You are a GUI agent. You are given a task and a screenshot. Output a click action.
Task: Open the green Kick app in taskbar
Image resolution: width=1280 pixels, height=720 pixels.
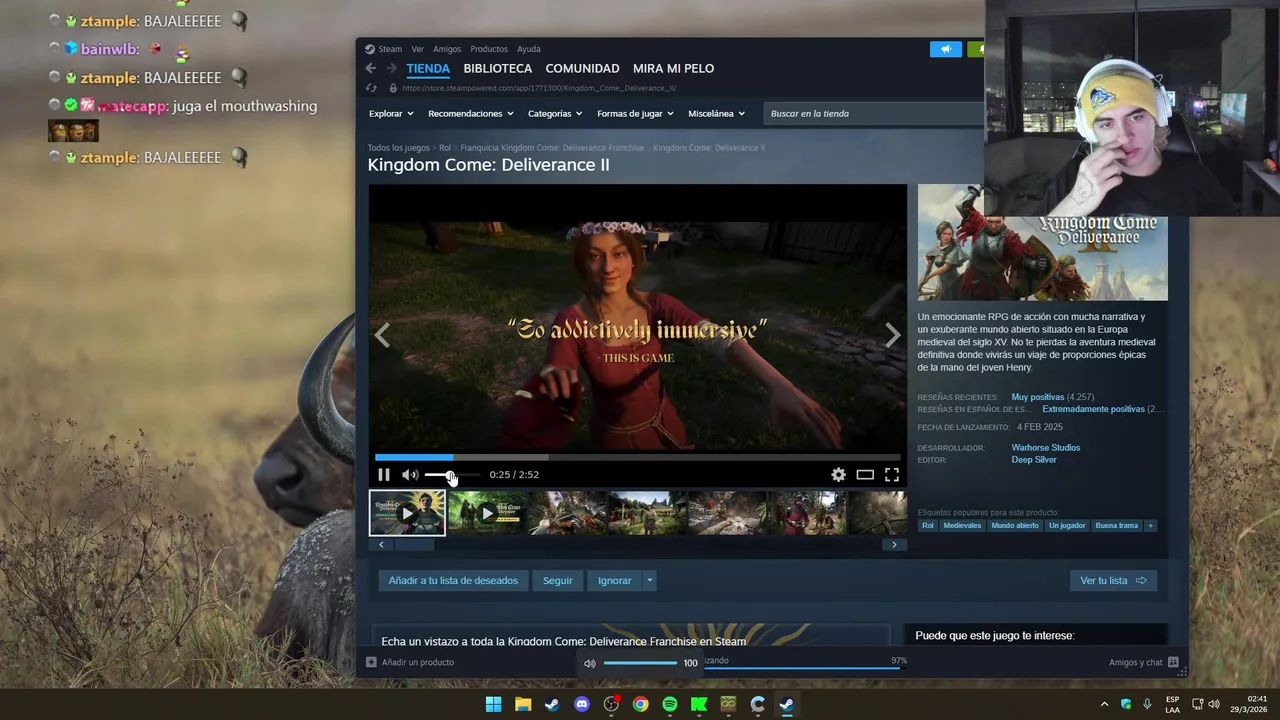click(x=699, y=705)
